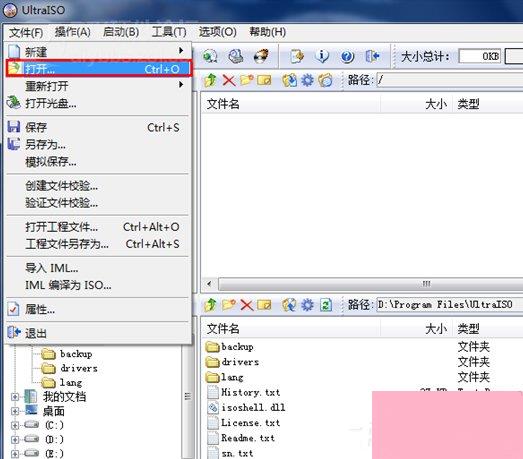
Task: Choose 打开光盘... menu entry
Action: [98, 103]
